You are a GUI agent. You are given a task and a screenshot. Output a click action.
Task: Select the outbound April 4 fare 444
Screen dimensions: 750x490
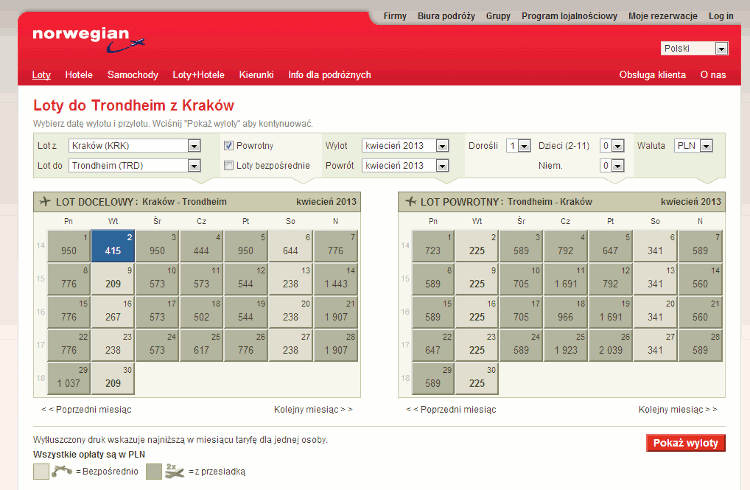point(201,246)
